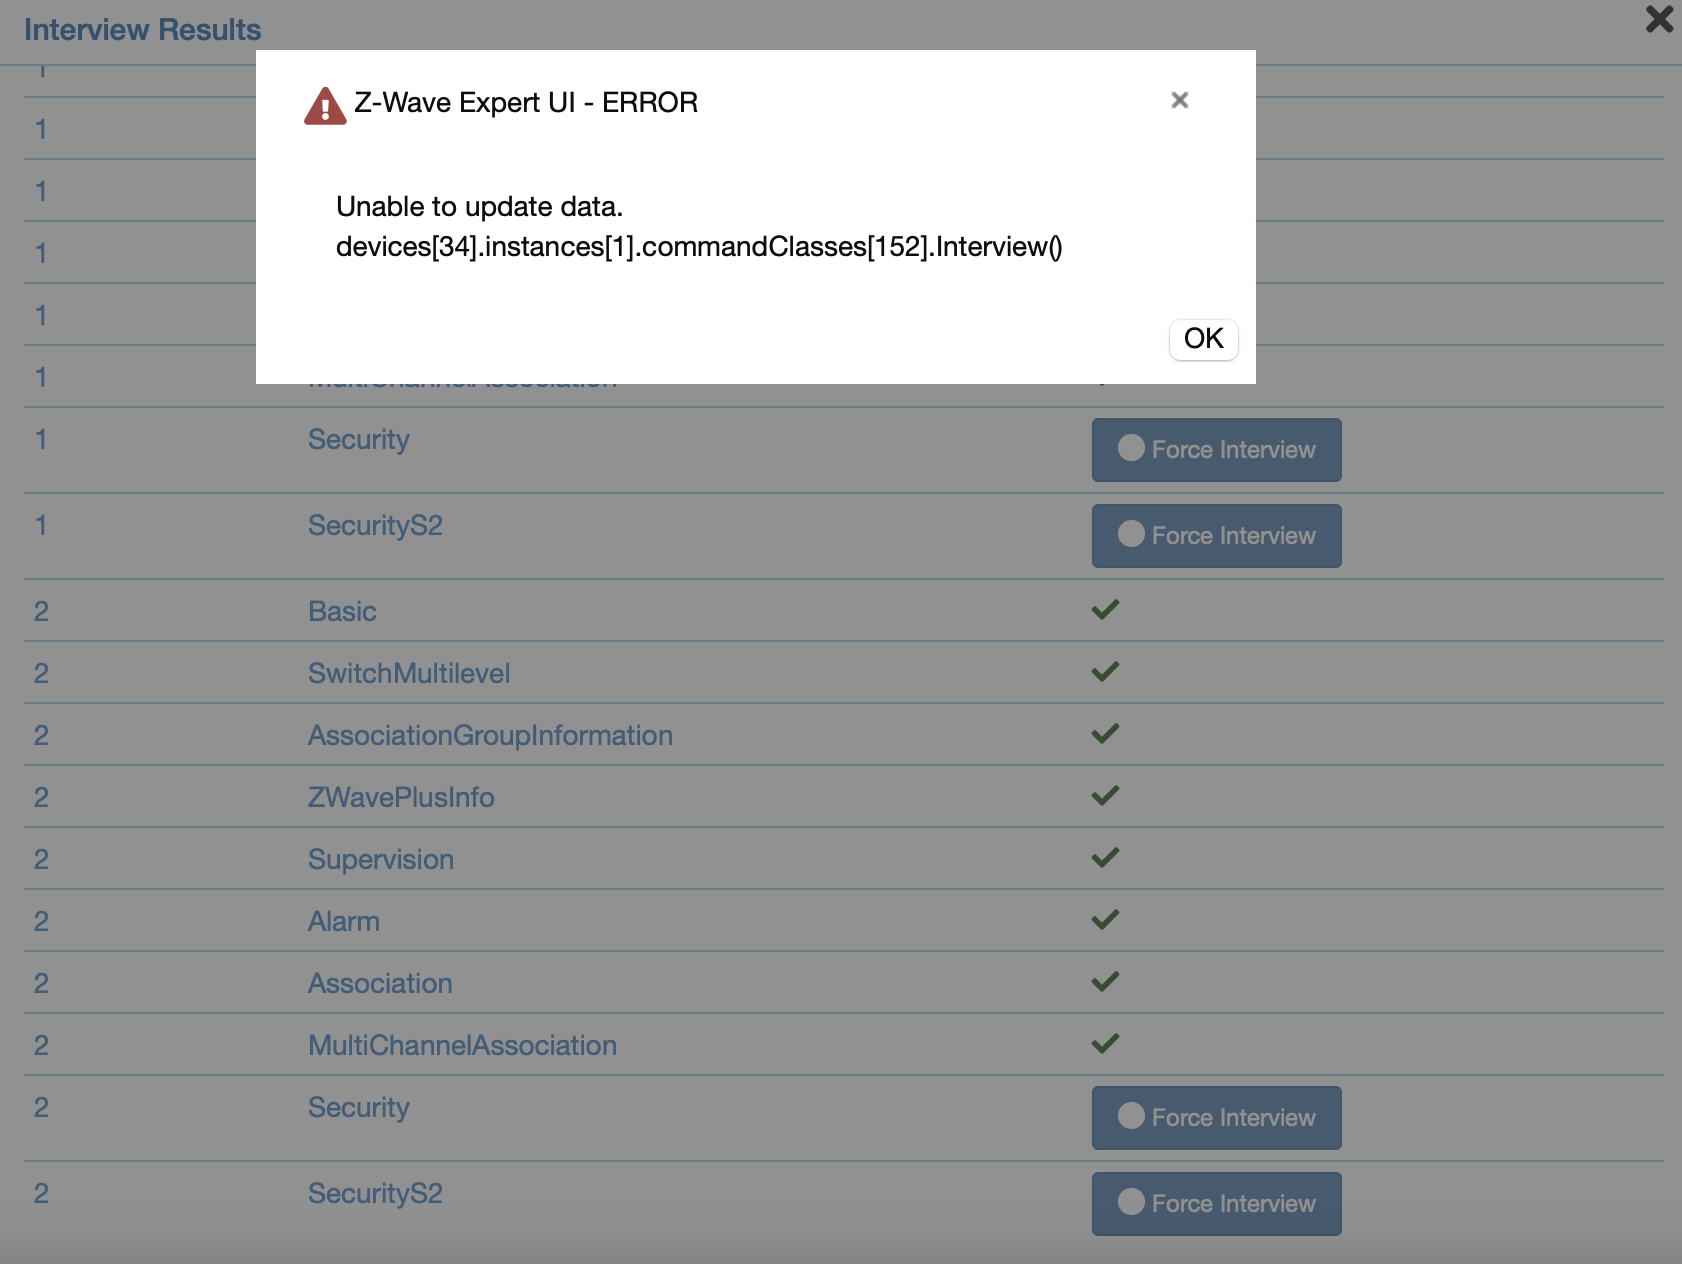The width and height of the screenshot is (1682, 1264).
Task: Close the Z-Wave error dialog with X
Action: click(x=1179, y=100)
